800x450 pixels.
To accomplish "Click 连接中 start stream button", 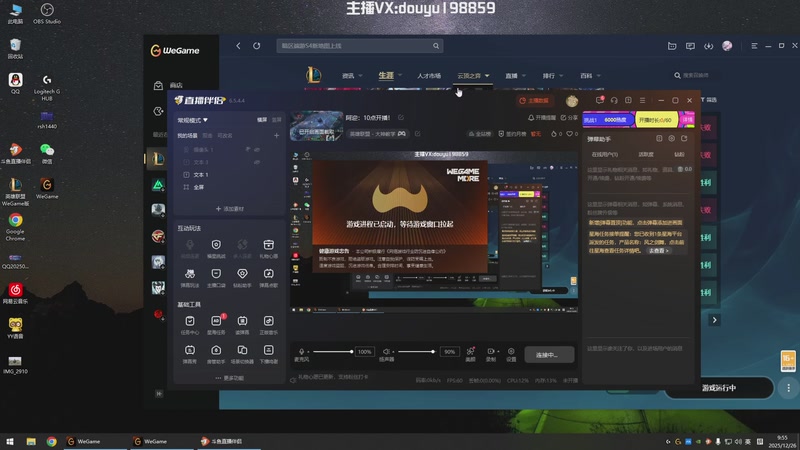I will coord(549,355).
